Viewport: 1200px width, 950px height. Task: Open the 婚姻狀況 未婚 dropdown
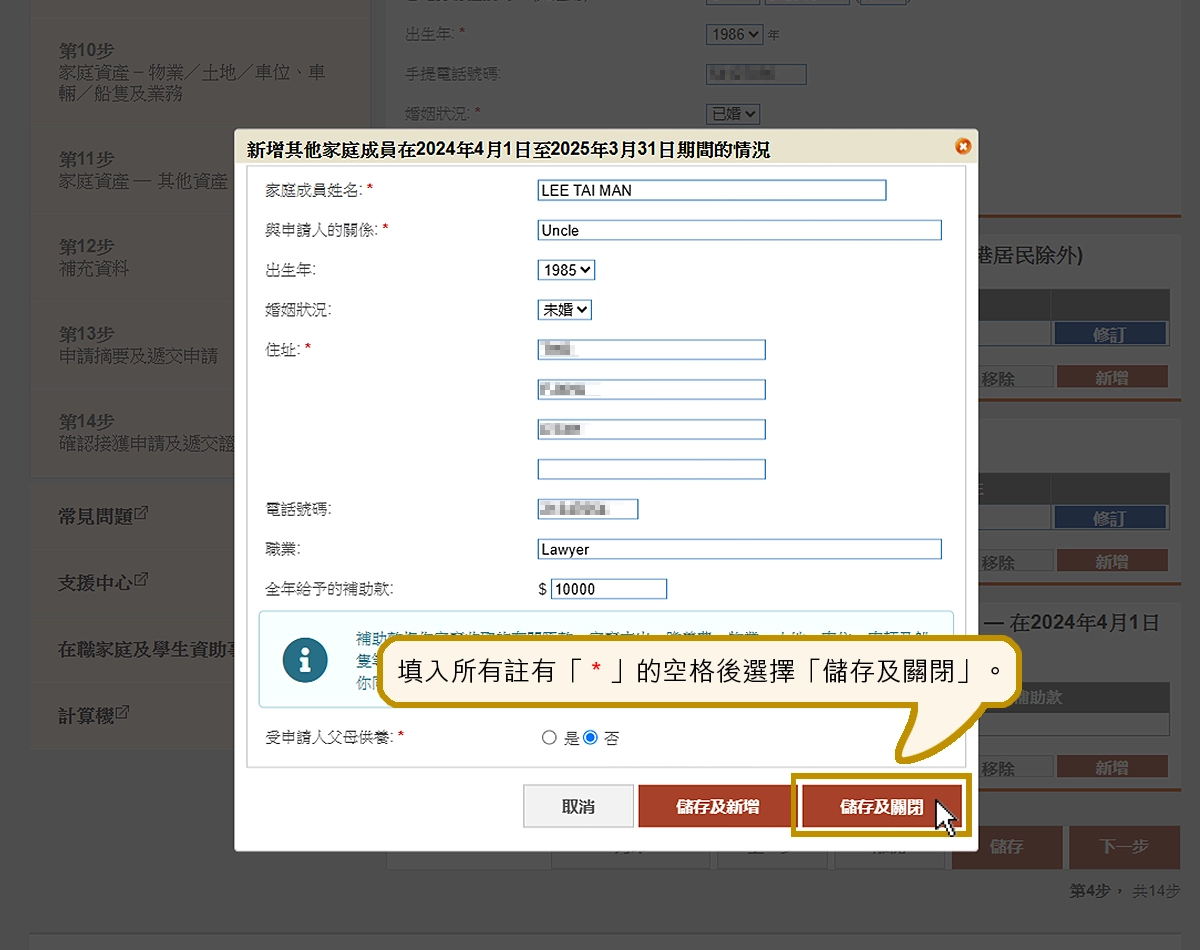point(564,310)
